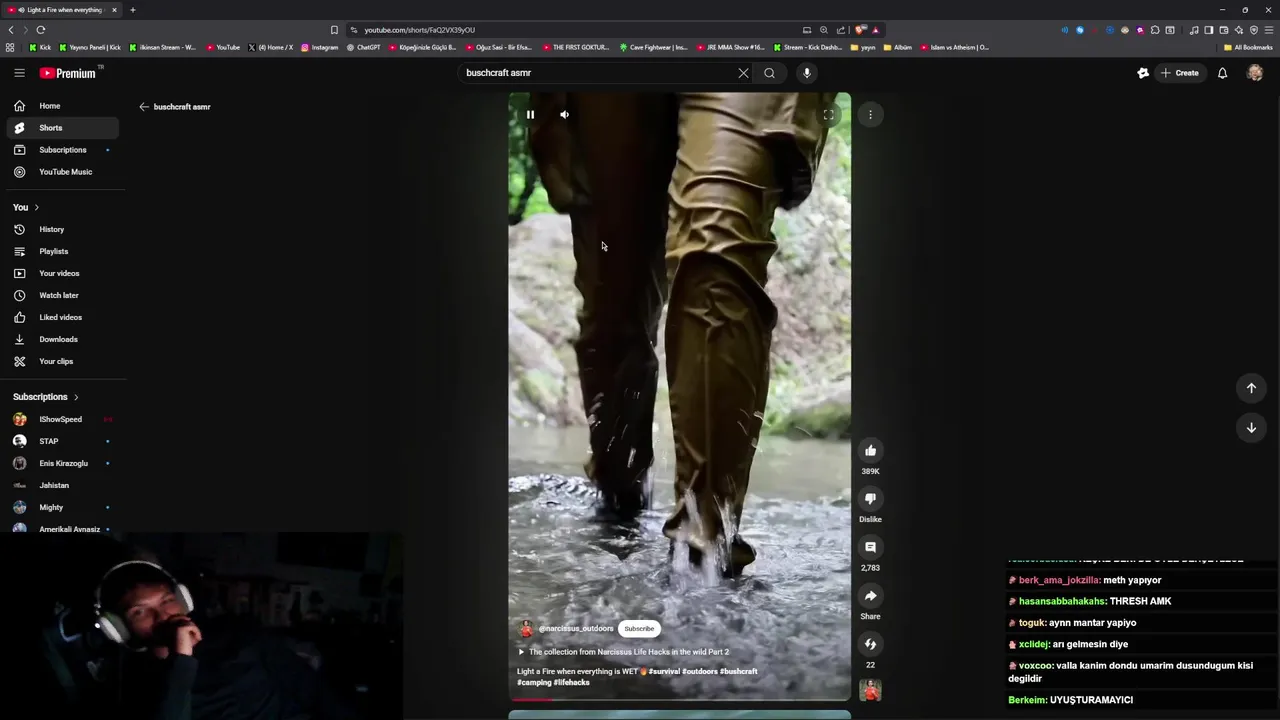Open the YouTube hamburger guide menu

pos(19,73)
